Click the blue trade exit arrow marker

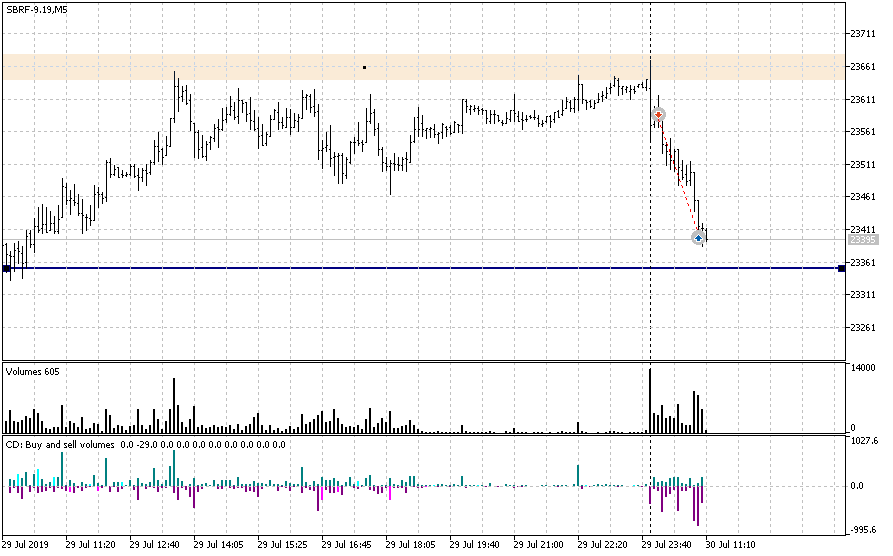(x=698, y=238)
